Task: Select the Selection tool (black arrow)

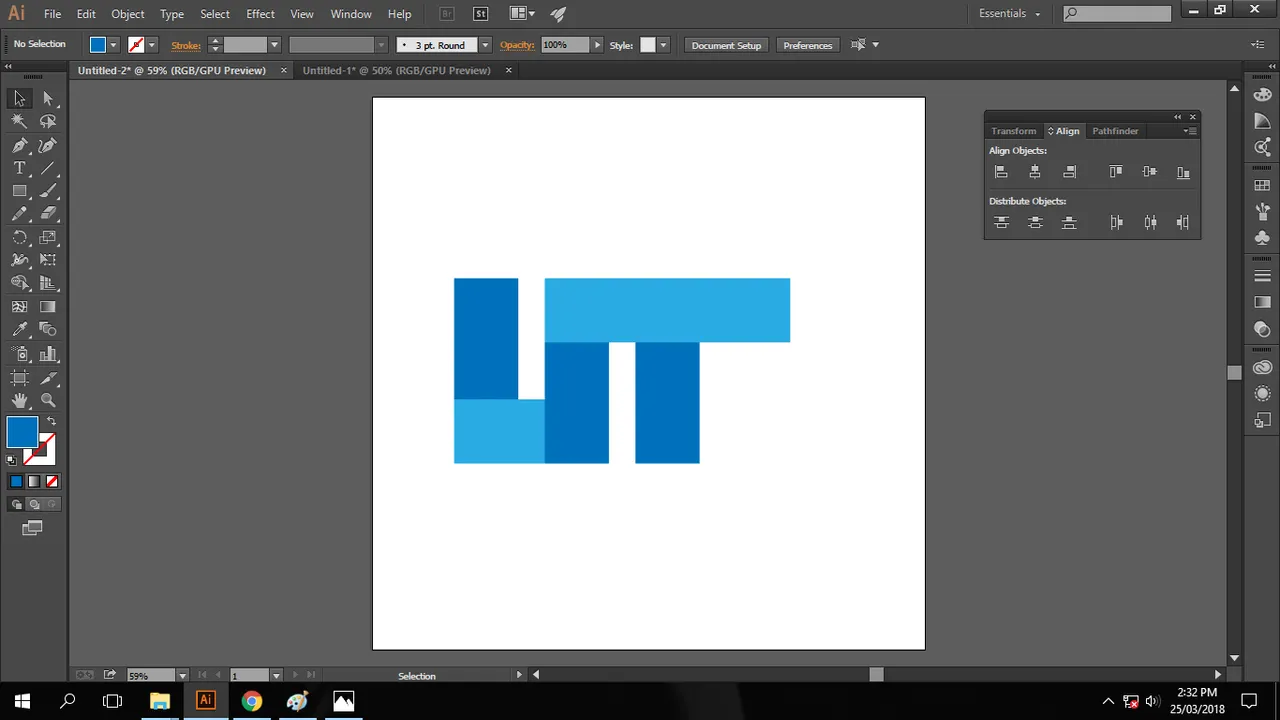Action: (x=19, y=98)
